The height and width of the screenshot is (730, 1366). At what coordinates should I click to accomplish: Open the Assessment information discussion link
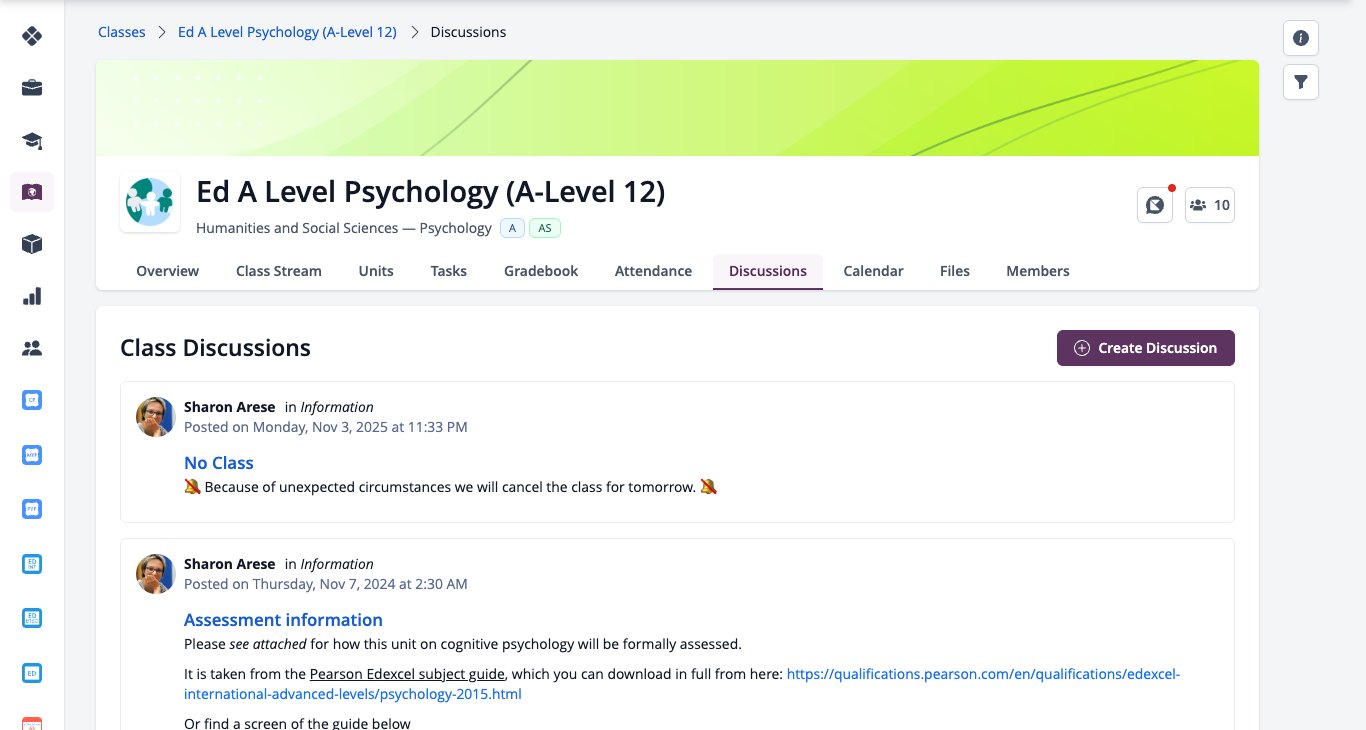[283, 620]
